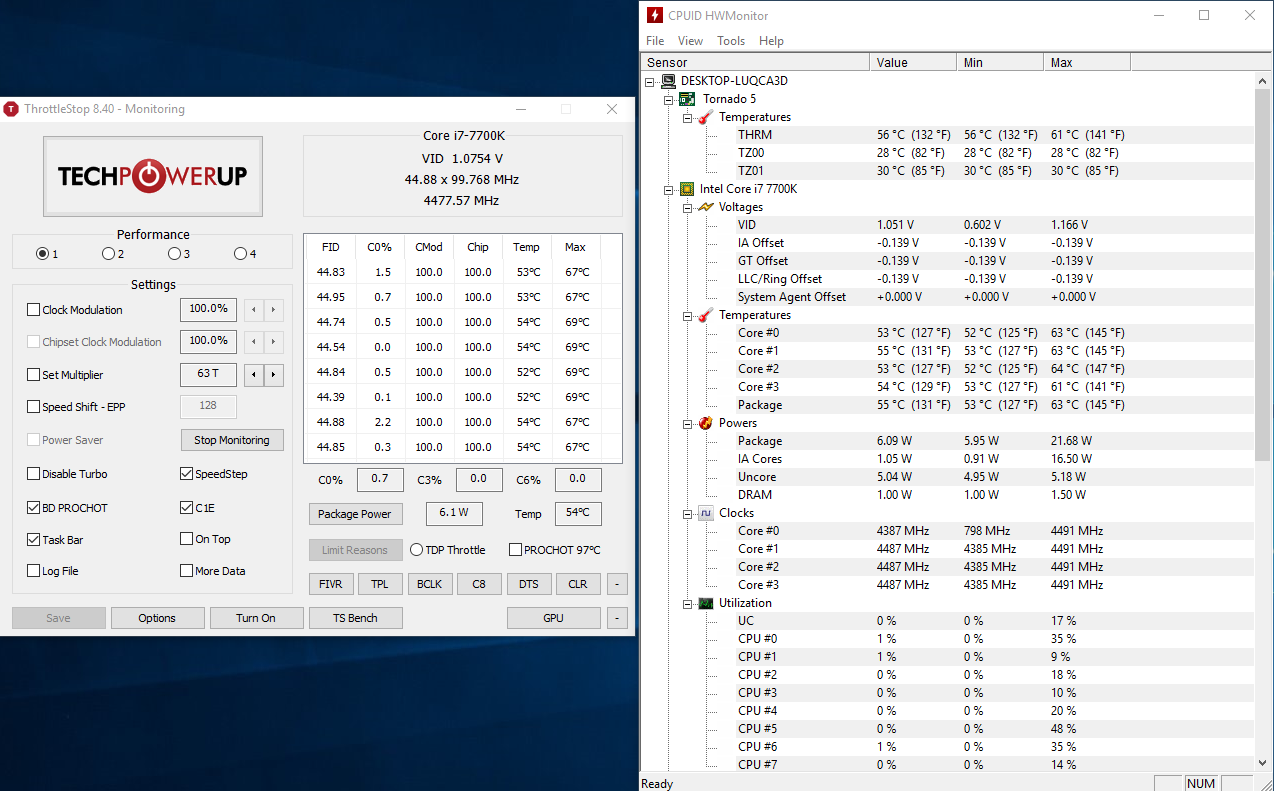Select the Tornado 5 motherboard icon
Image resolution: width=1274 pixels, height=791 pixels.
click(687, 99)
